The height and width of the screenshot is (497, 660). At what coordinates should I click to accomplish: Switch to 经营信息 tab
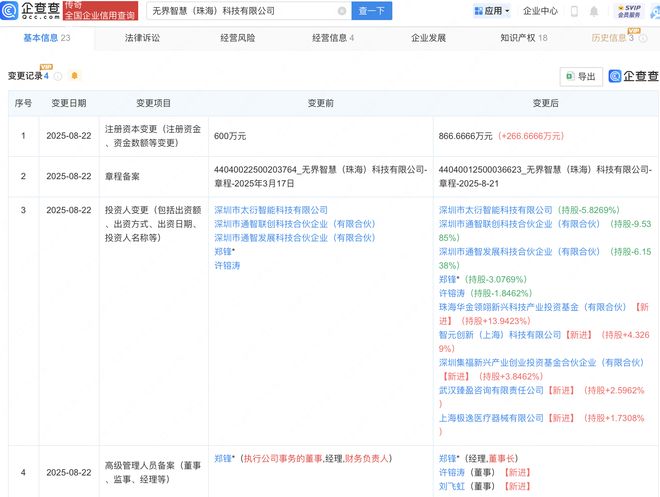333,38
